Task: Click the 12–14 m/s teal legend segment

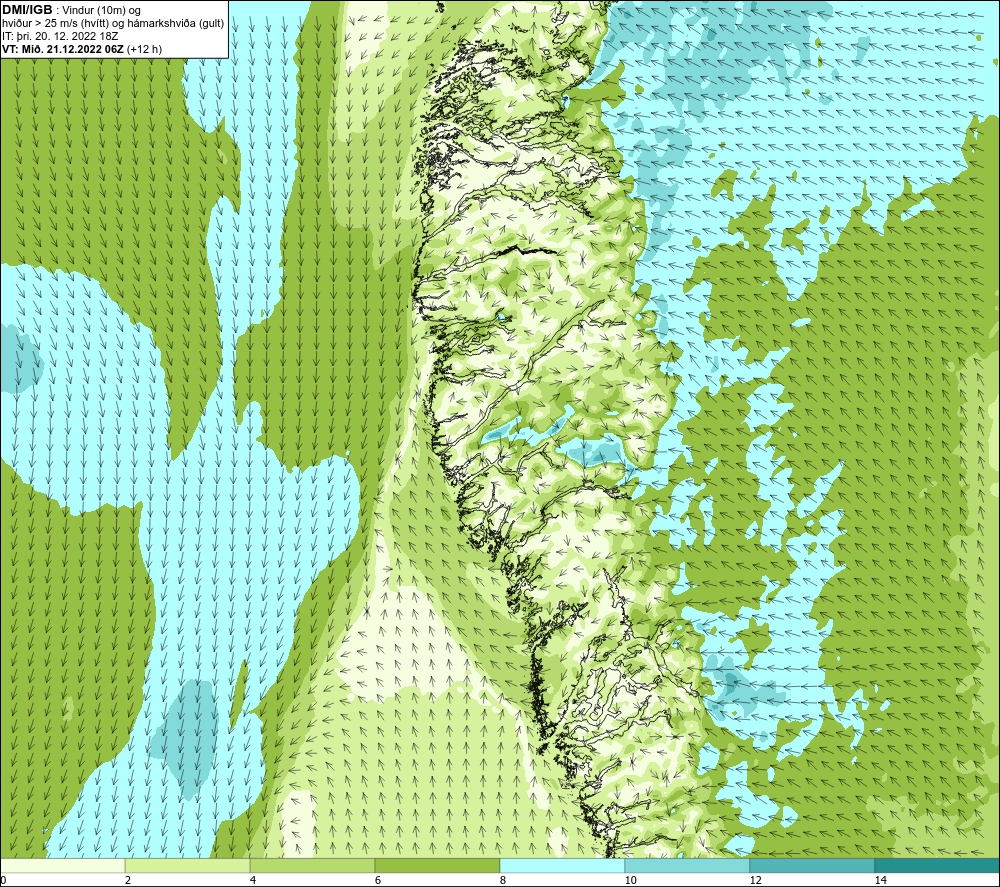Action: tap(812, 865)
